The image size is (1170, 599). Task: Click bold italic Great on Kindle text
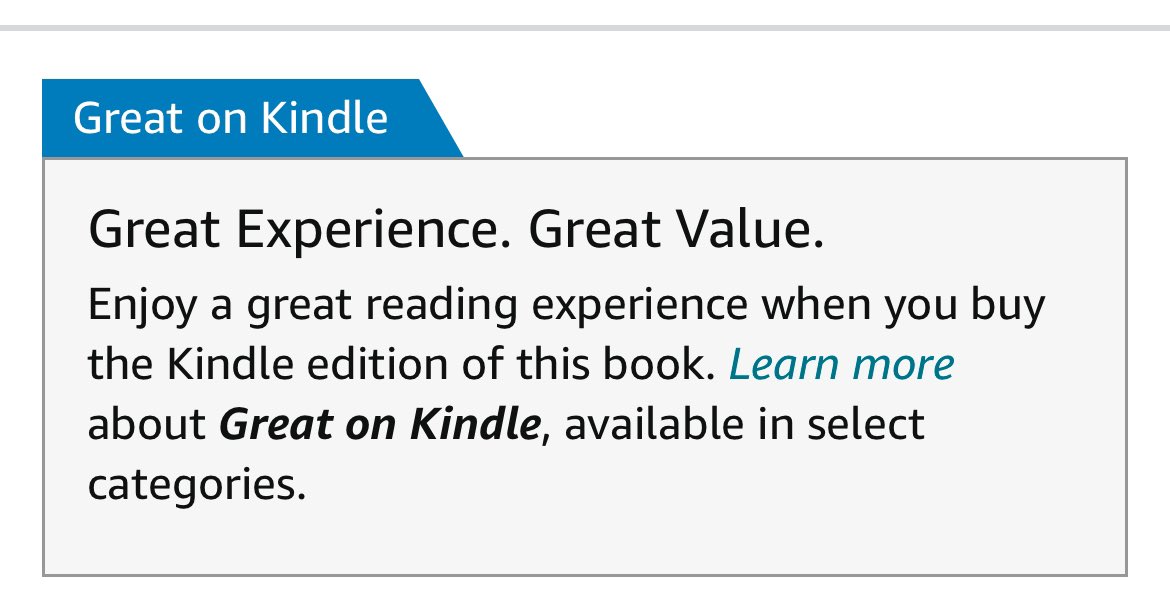pos(379,424)
